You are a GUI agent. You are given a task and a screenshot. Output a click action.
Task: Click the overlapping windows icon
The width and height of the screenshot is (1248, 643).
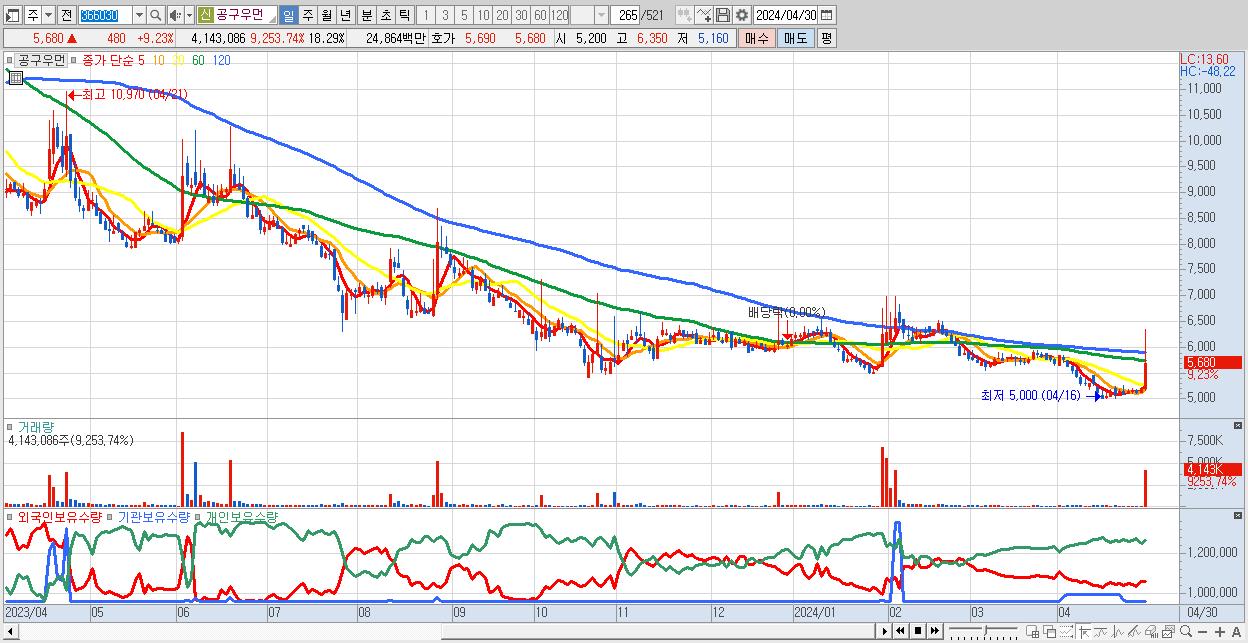(1050, 631)
